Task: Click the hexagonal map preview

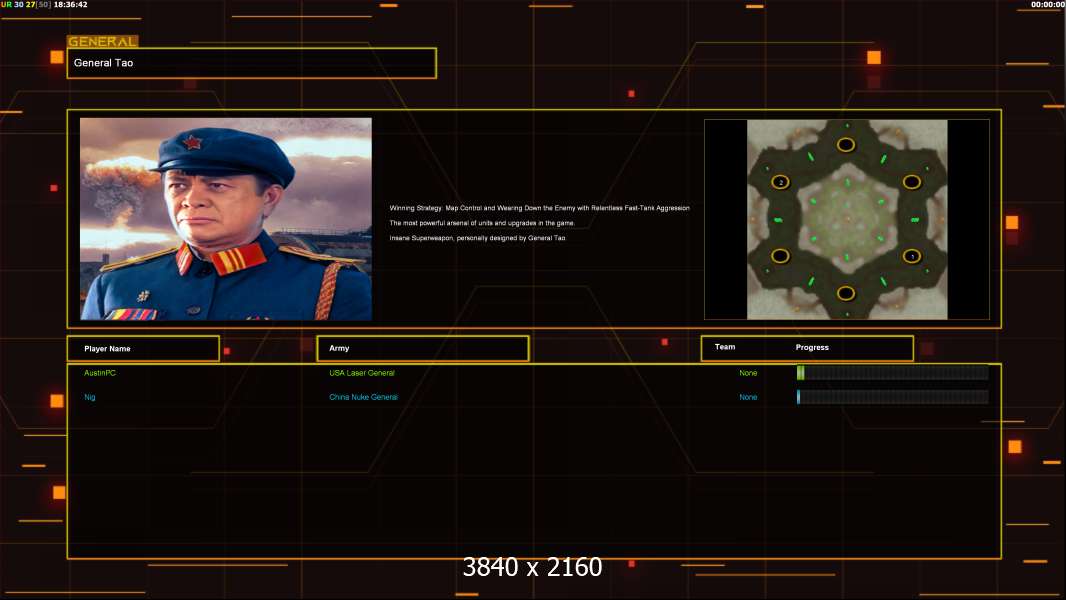Action: (x=847, y=219)
